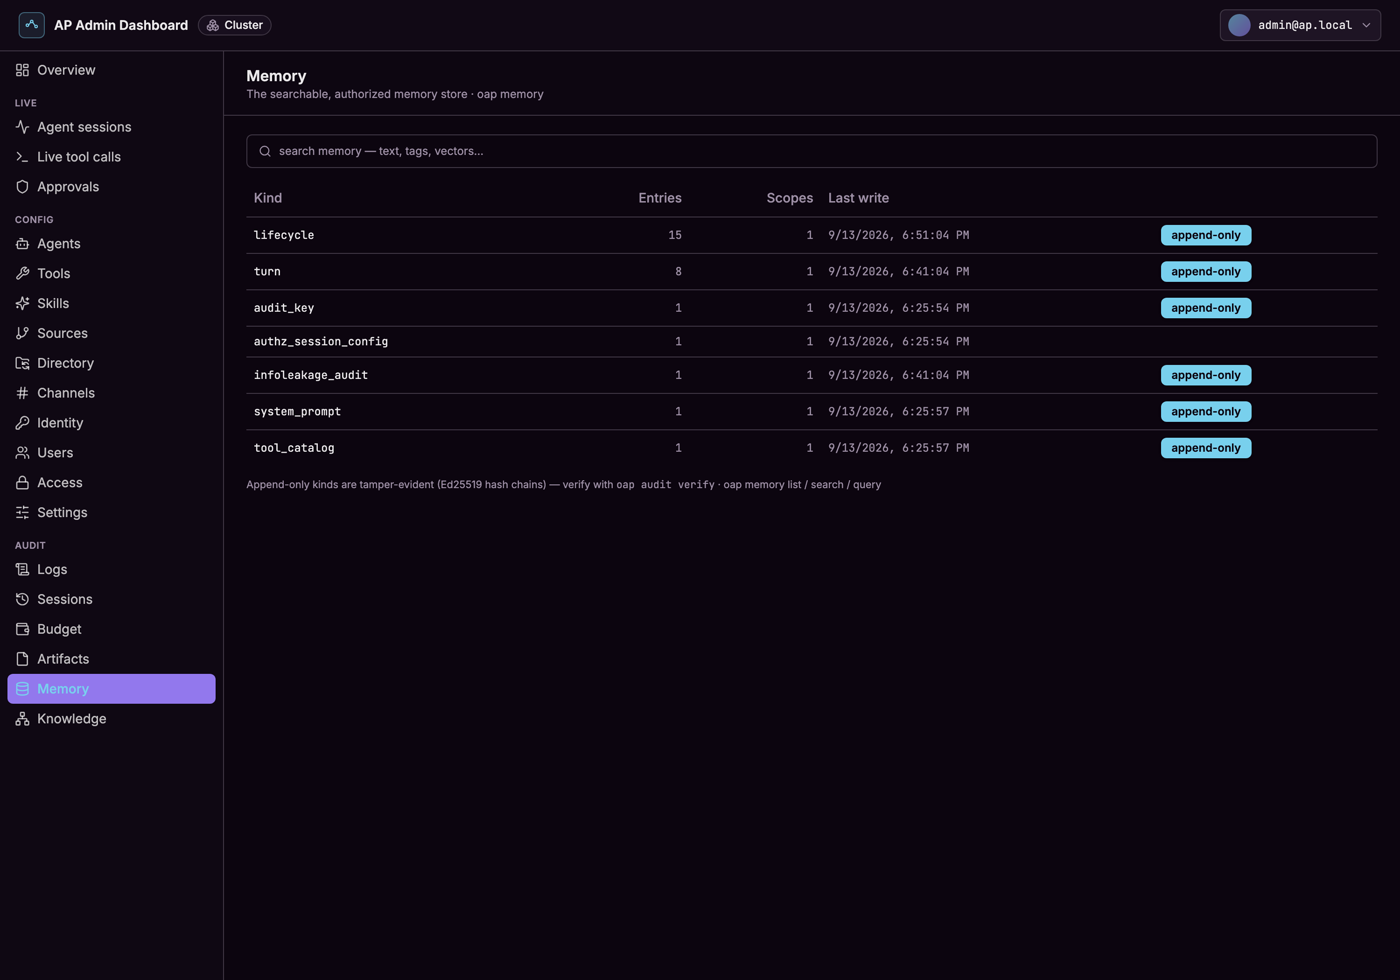Screen dimensions: 1400x980
Task: Select the infoleakage_audit kind
Action: click(x=311, y=376)
